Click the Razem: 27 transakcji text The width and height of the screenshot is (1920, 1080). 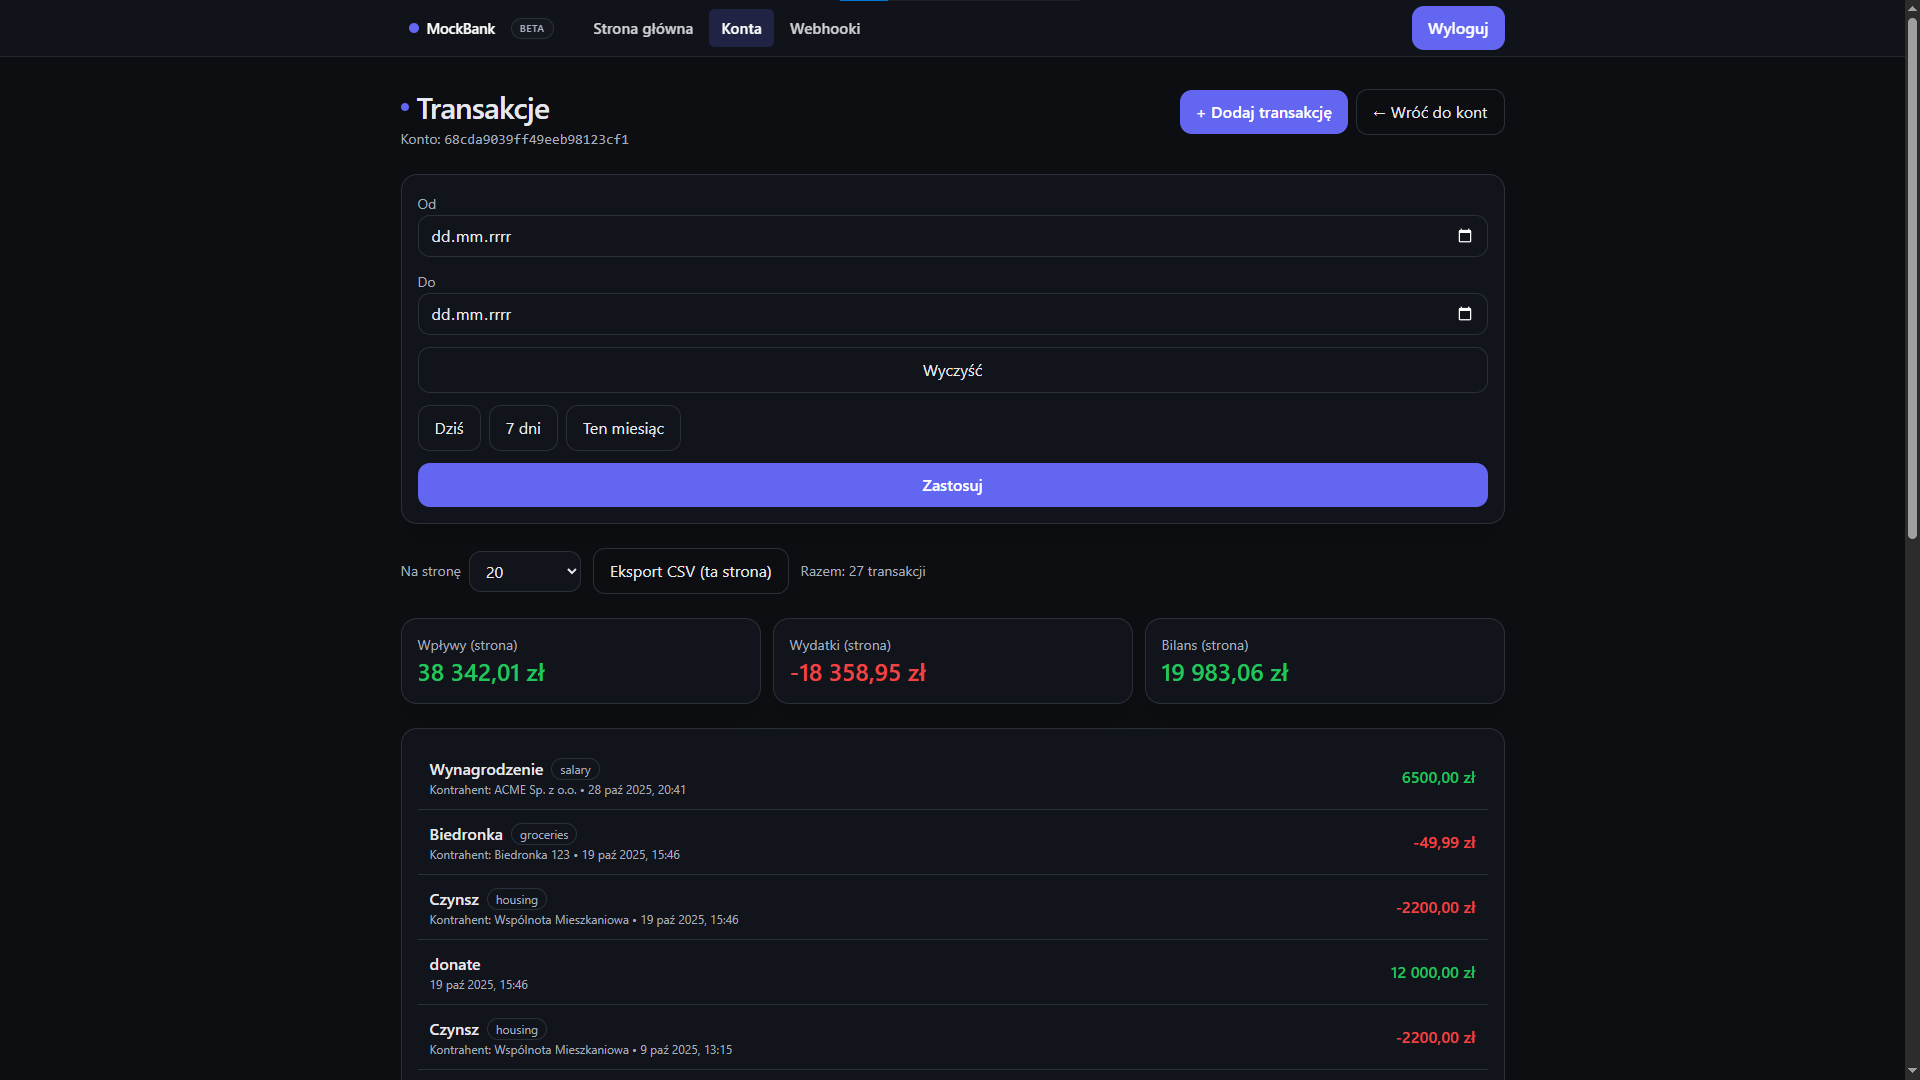click(x=863, y=571)
